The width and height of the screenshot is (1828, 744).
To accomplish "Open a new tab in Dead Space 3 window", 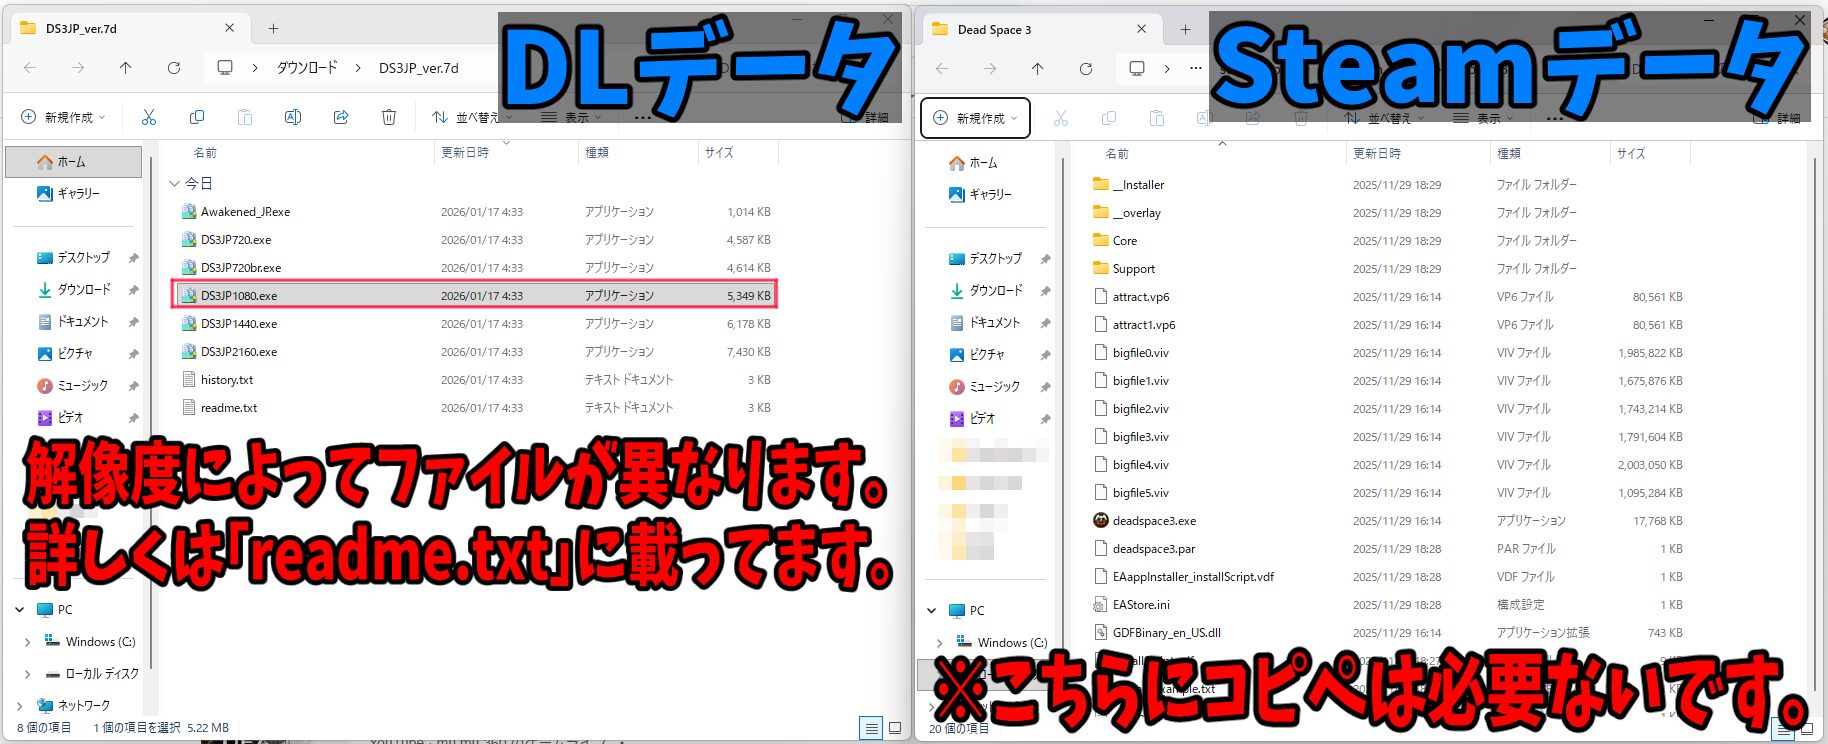I will [1185, 30].
